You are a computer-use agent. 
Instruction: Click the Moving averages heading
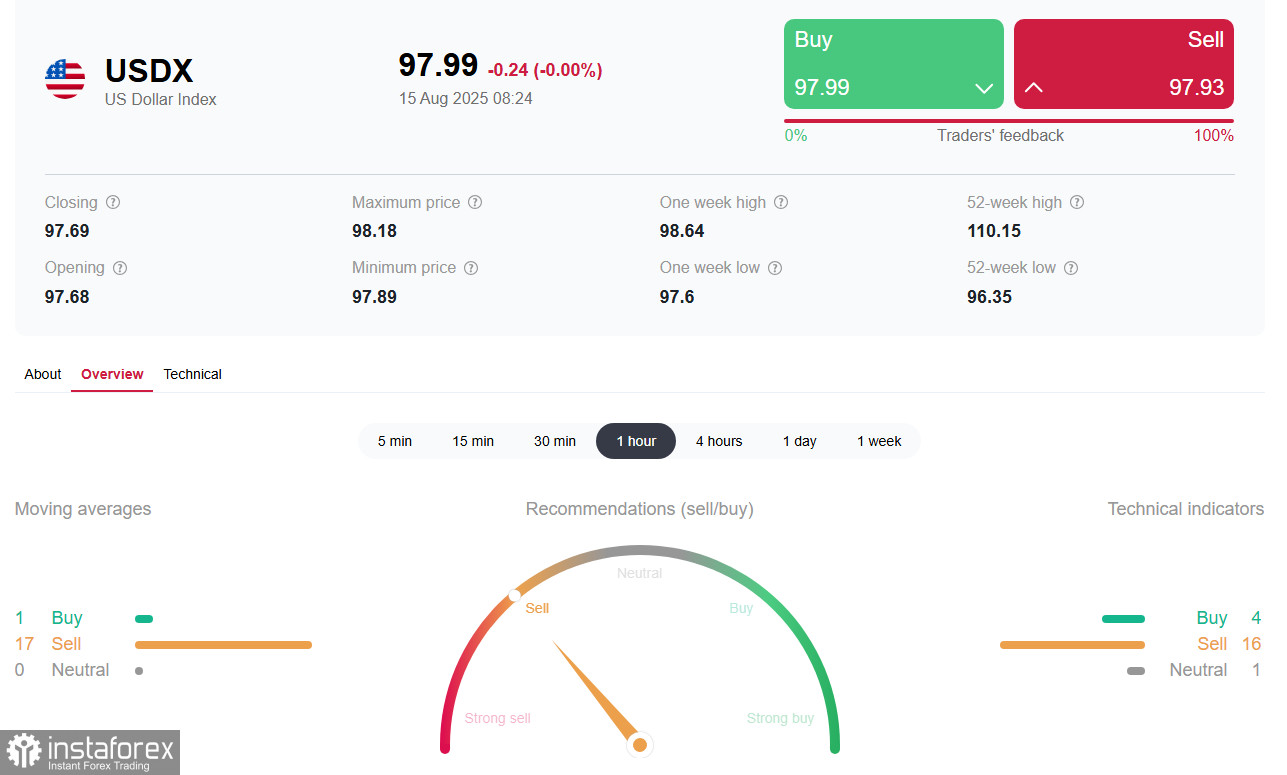[83, 509]
